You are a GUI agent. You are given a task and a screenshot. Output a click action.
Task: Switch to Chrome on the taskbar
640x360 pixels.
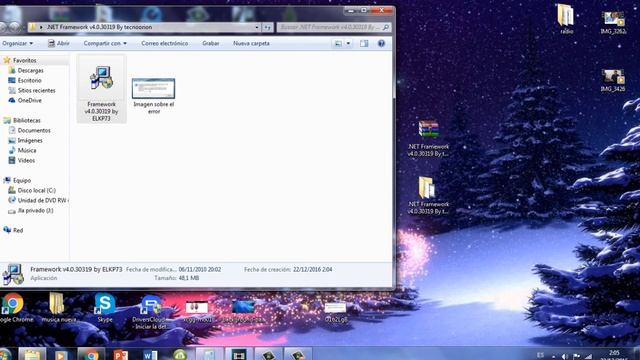point(91,354)
